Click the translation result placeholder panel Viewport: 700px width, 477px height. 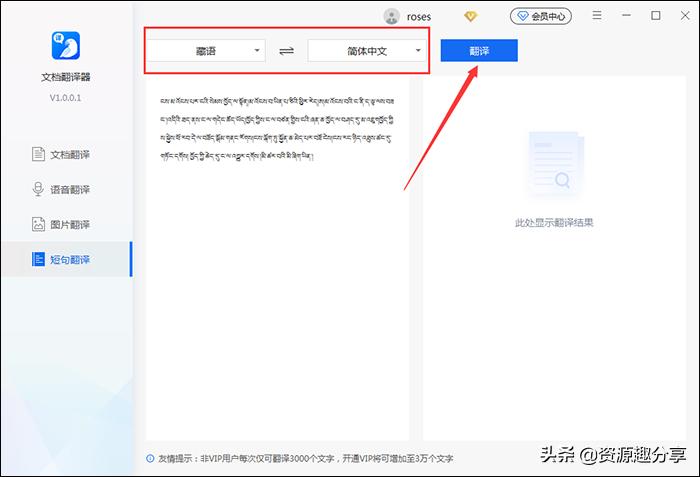554,258
